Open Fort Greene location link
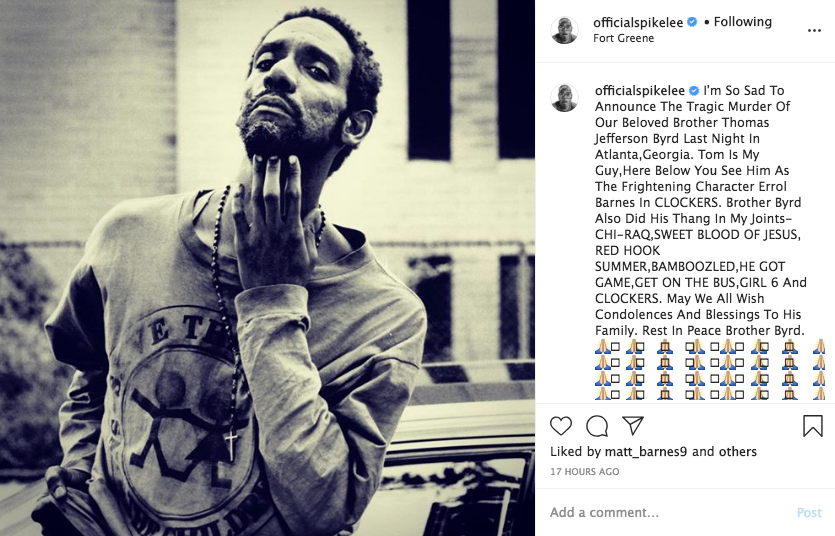 pos(624,38)
